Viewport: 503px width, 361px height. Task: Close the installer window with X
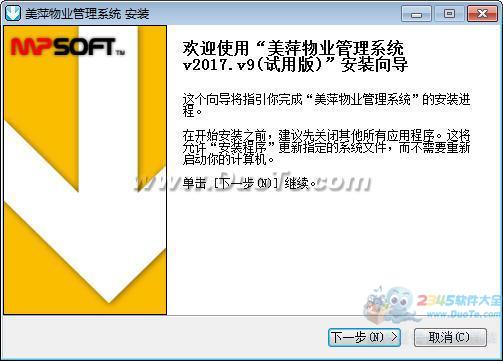[482, 14]
